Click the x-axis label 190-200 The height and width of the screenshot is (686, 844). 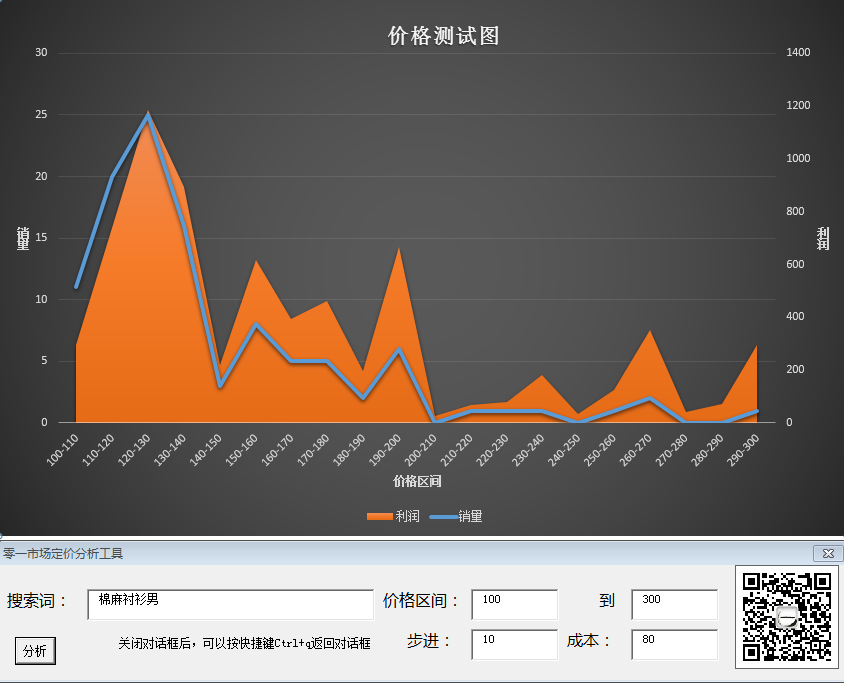pyautogui.click(x=385, y=450)
